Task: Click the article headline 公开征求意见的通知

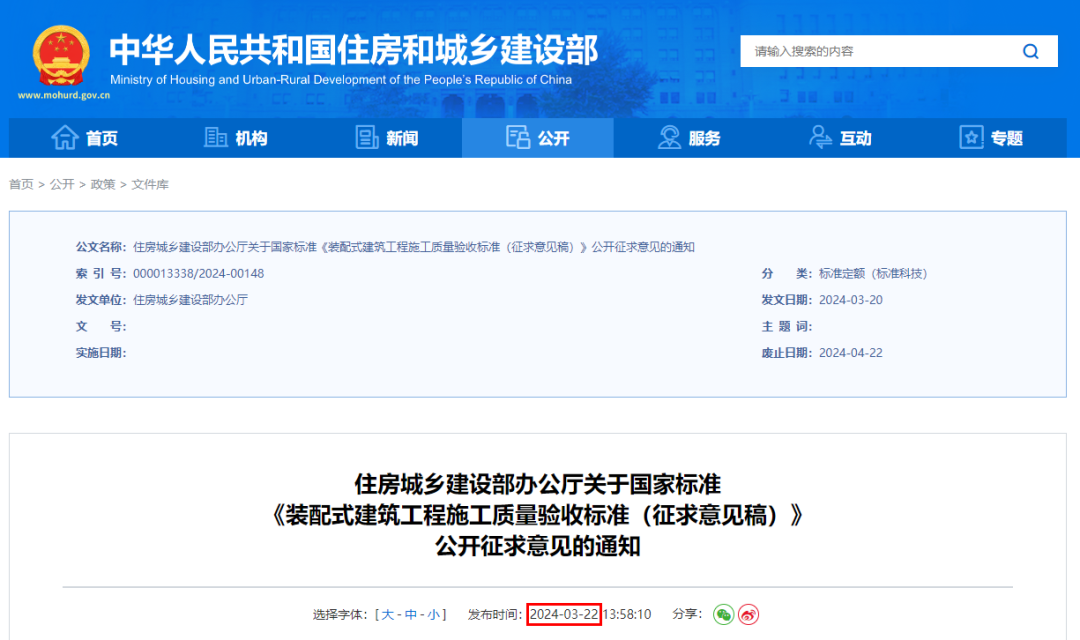Action: 538,546
